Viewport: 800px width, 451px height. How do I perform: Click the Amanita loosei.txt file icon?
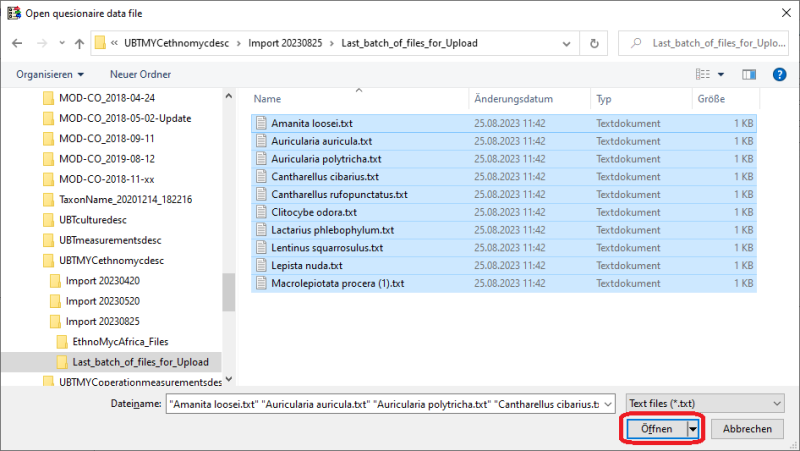[261, 123]
